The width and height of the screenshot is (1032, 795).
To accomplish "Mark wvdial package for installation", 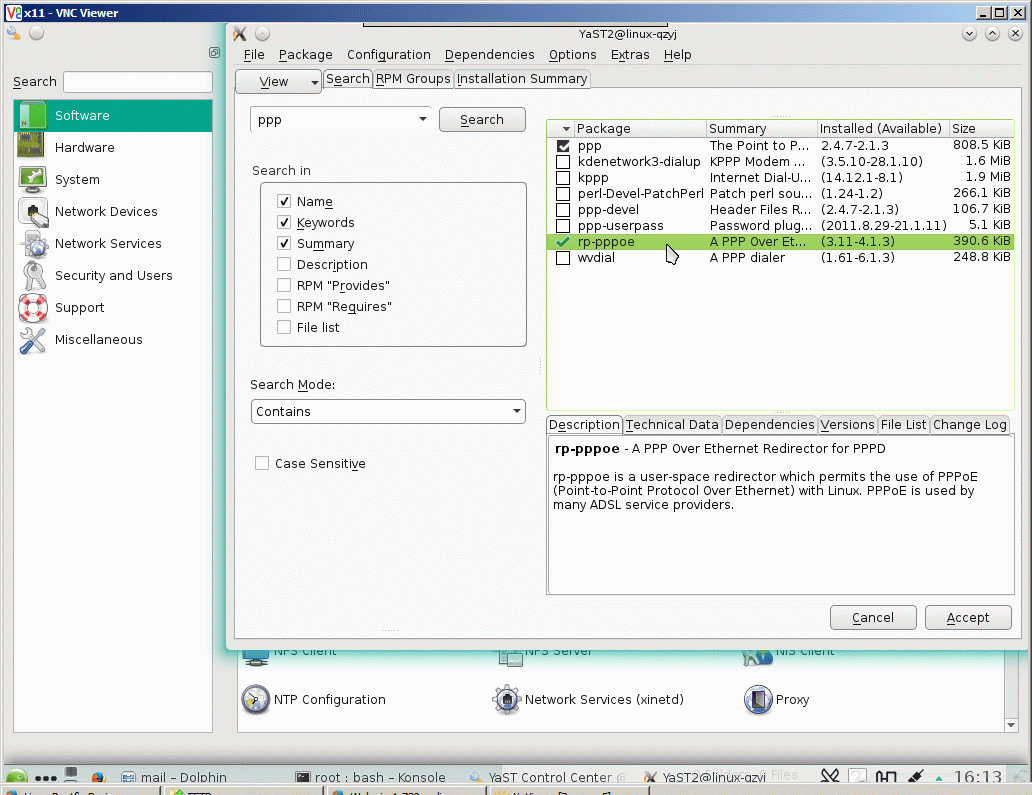I will tap(563, 258).
